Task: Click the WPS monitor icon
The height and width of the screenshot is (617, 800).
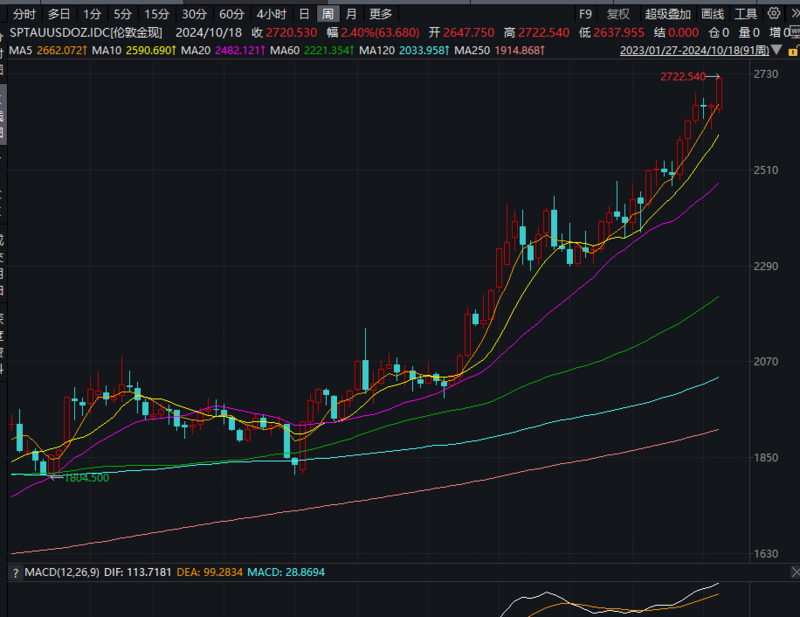Action: click(x=795, y=33)
